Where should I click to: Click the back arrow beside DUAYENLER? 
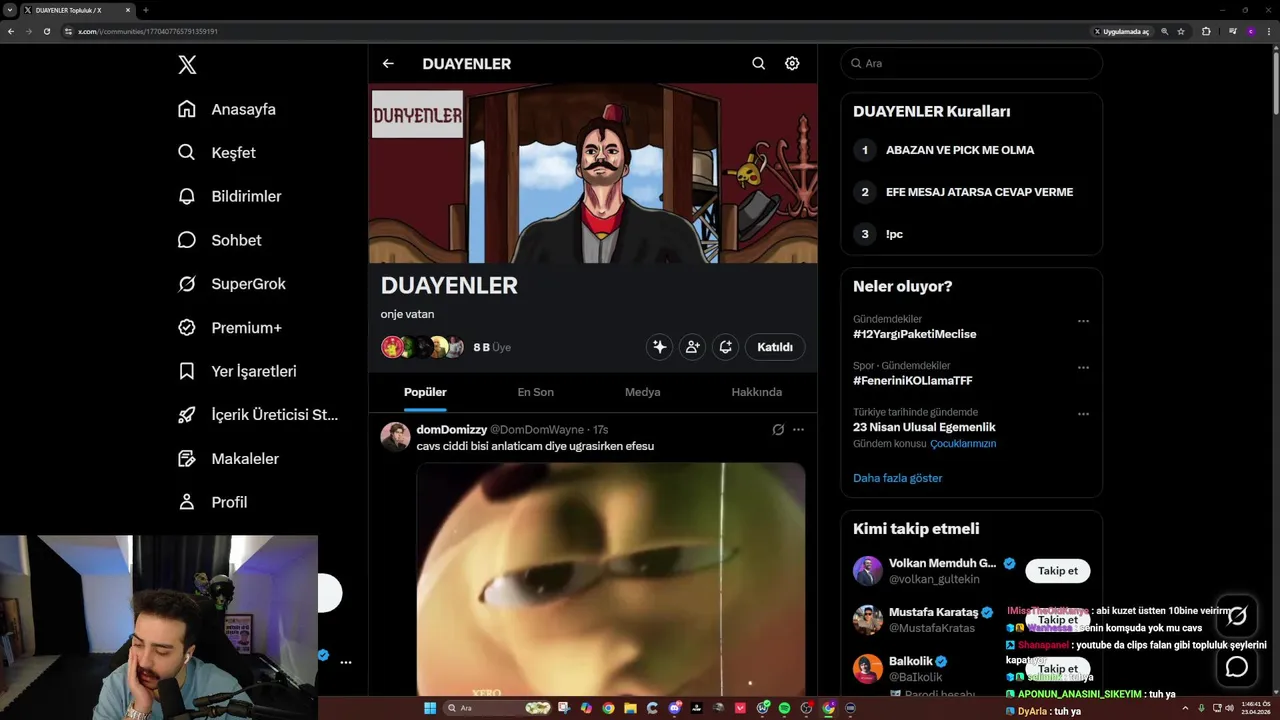click(x=388, y=64)
